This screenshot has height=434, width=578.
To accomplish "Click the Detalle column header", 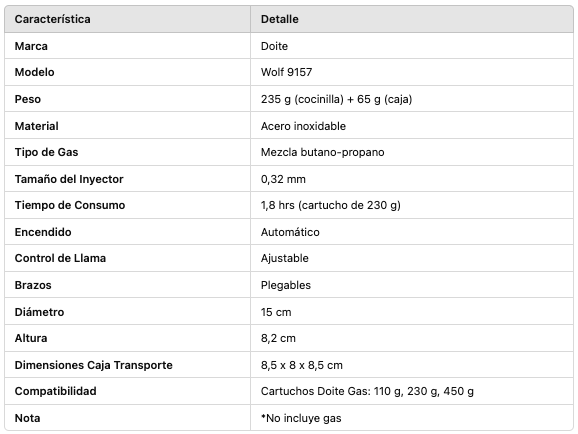I will 279,19.
